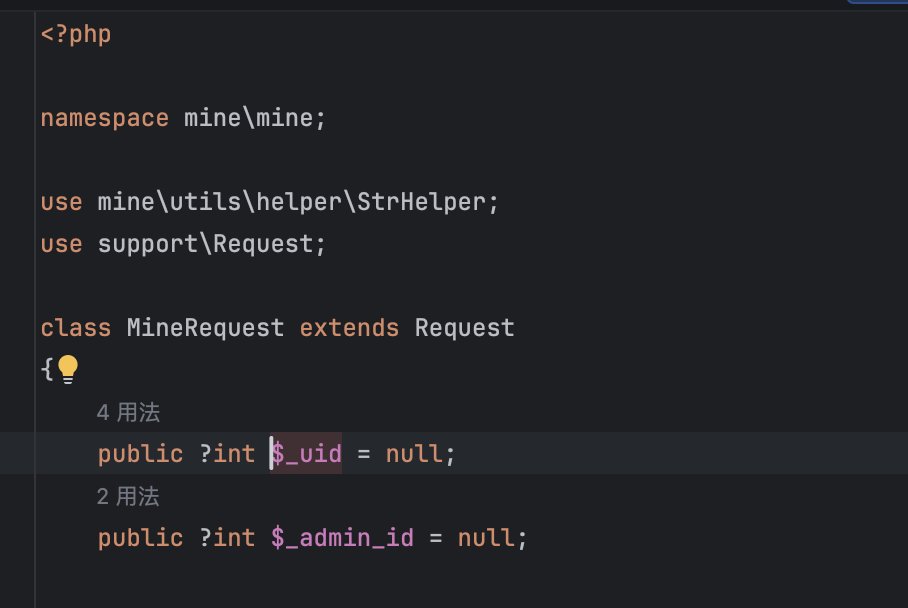The image size is (908, 608).
Task: Click the MineRequest class name
Action: point(206,328)
